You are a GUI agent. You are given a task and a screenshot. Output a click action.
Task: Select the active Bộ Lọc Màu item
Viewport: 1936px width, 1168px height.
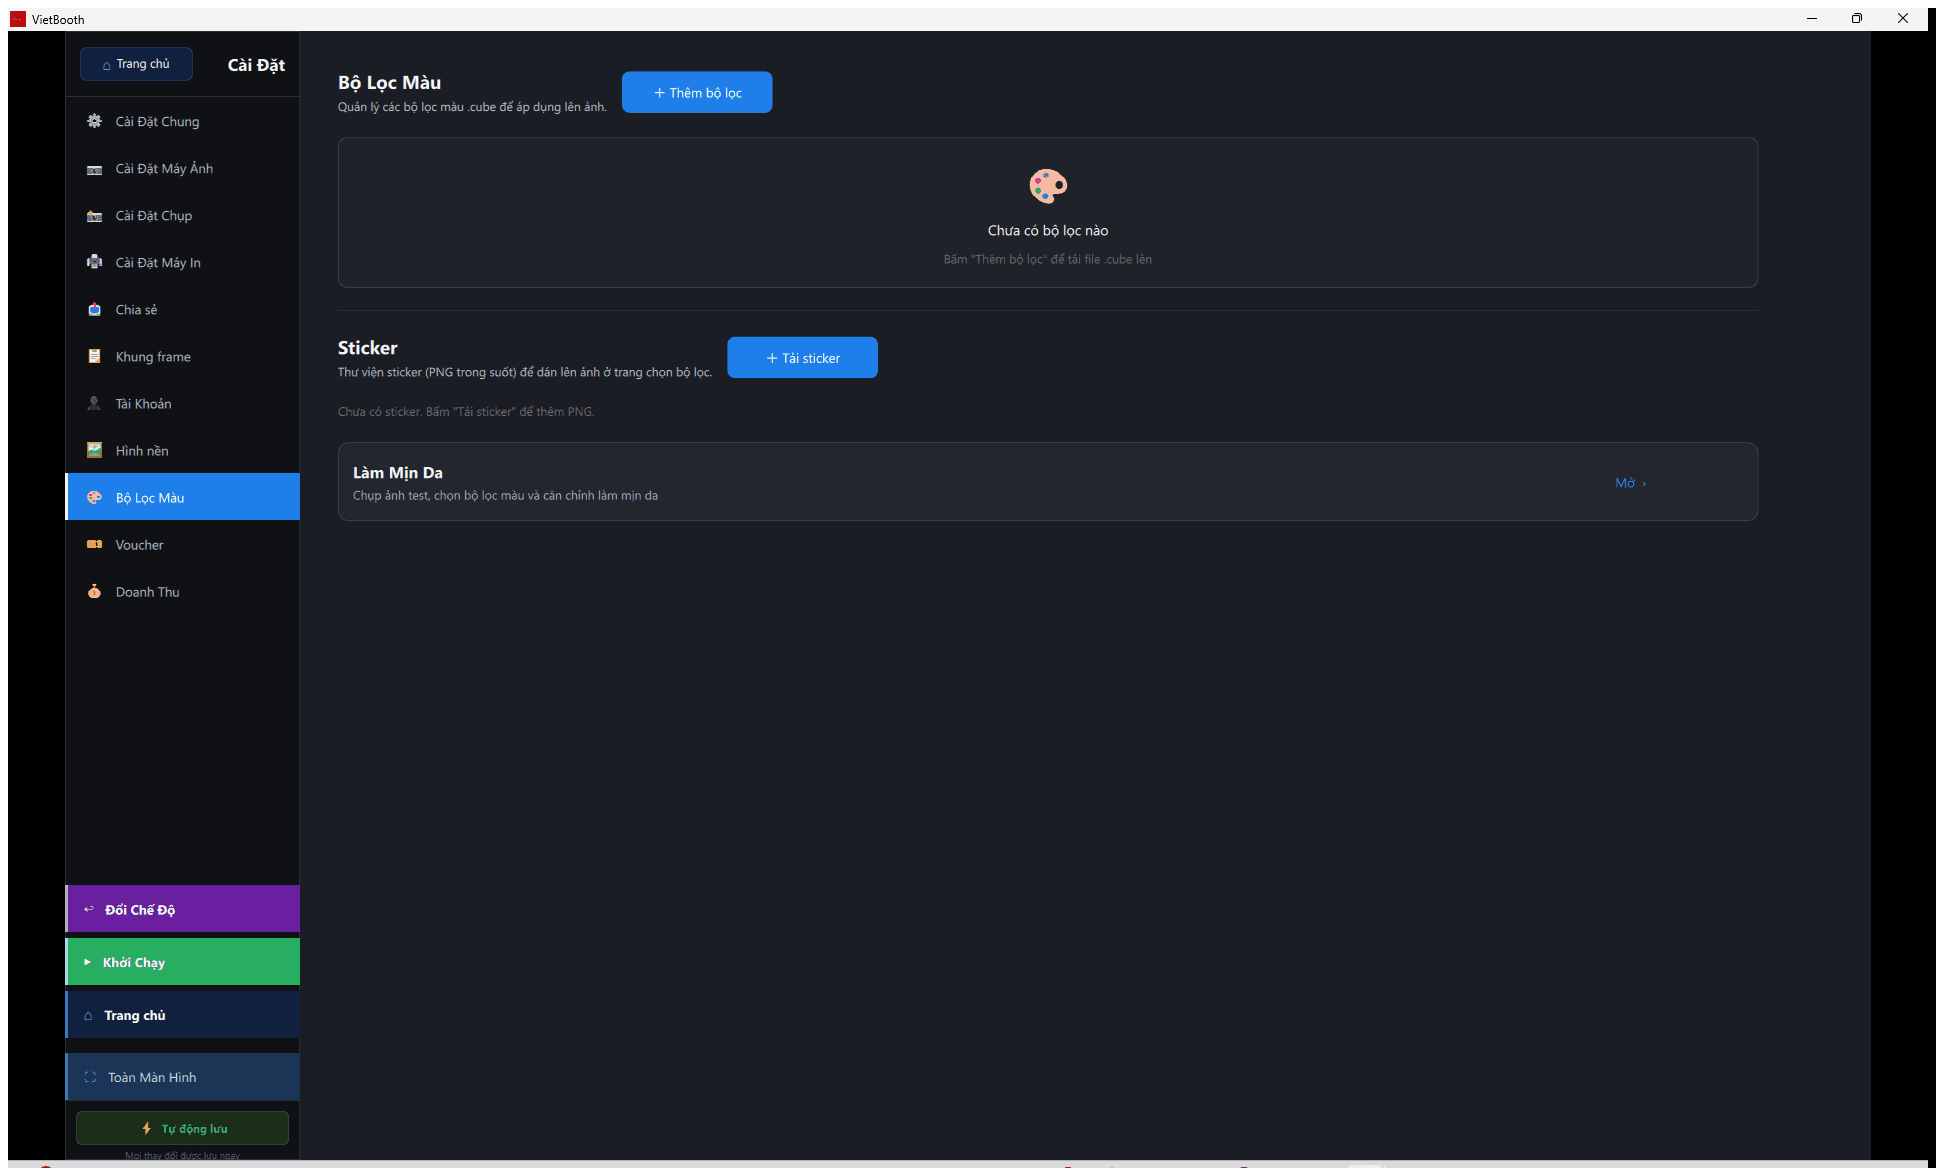click(x=182, y=497)
